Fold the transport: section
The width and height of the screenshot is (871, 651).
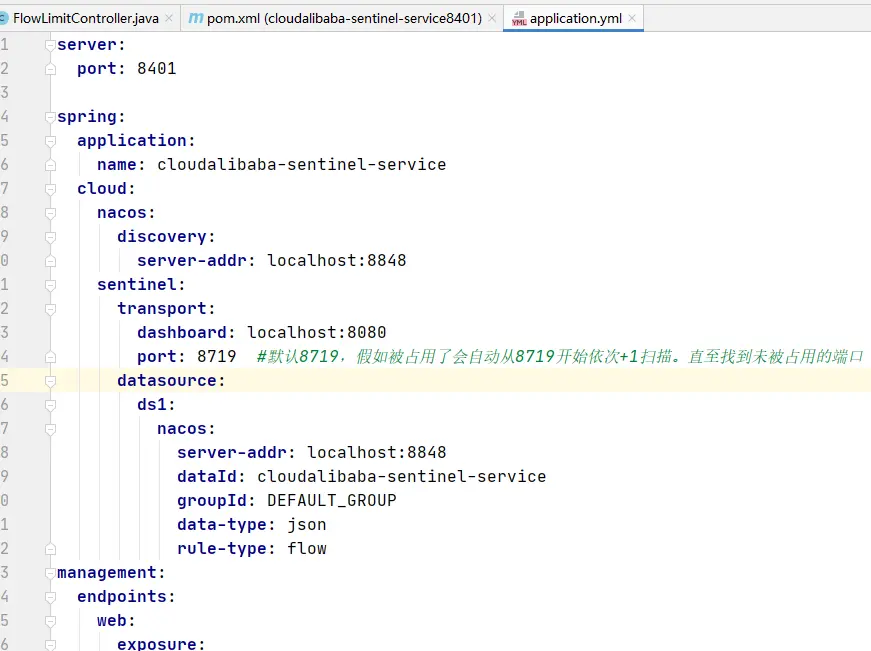51,309
